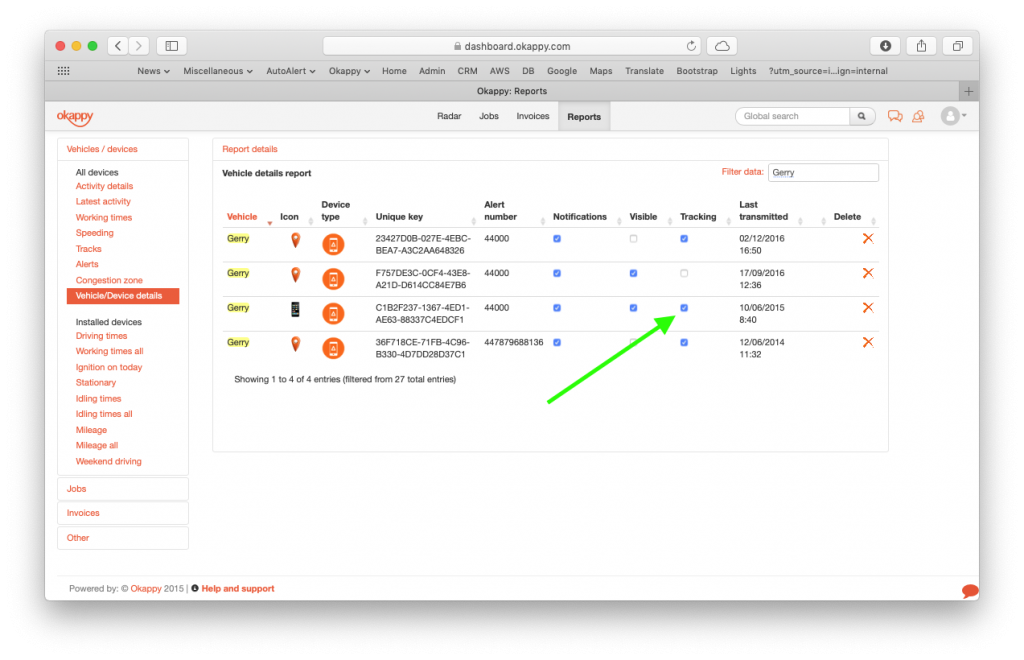This screenshot has height=660, width=1024.
Task: Open the user profile avatar menu
Action: (x=953, y=116)
